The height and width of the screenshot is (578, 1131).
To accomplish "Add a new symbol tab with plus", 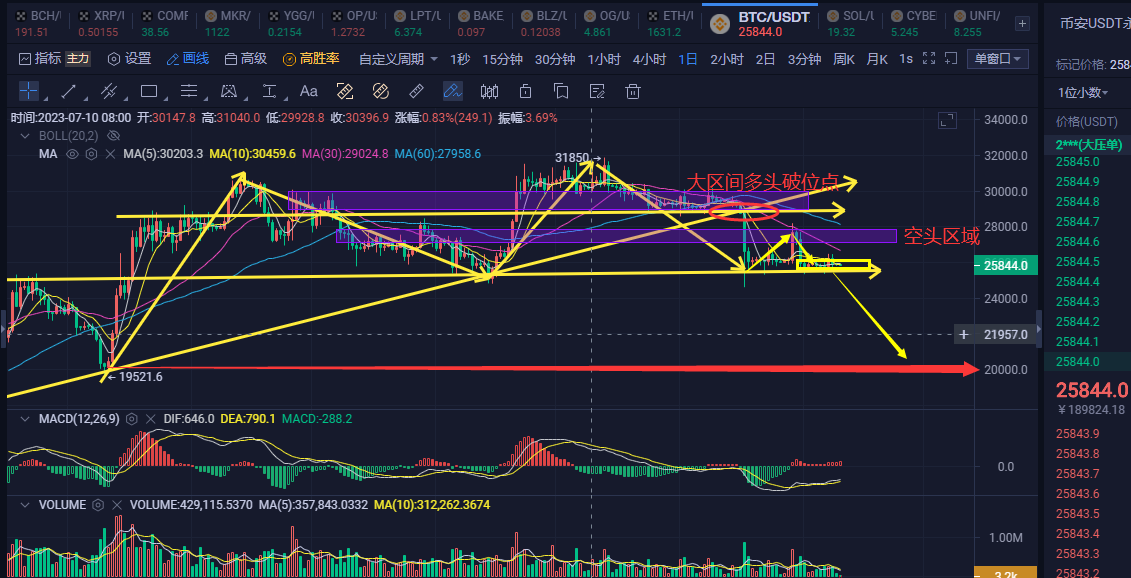I will [x=1021, y=23].
